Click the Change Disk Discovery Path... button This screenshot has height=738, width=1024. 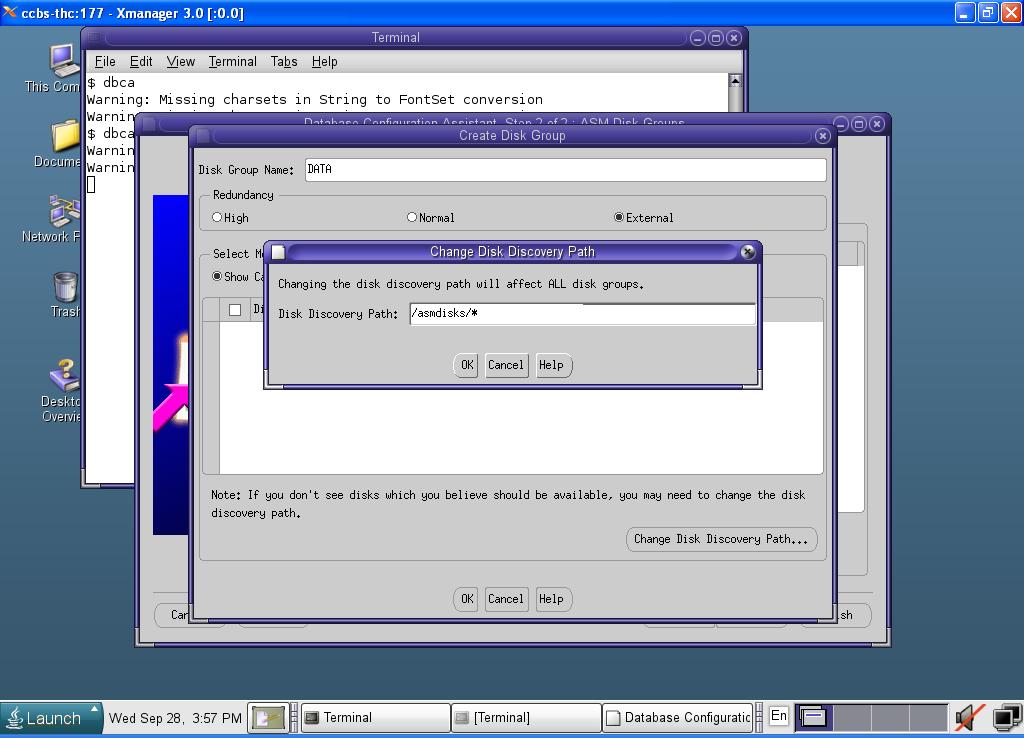(721, 539)
